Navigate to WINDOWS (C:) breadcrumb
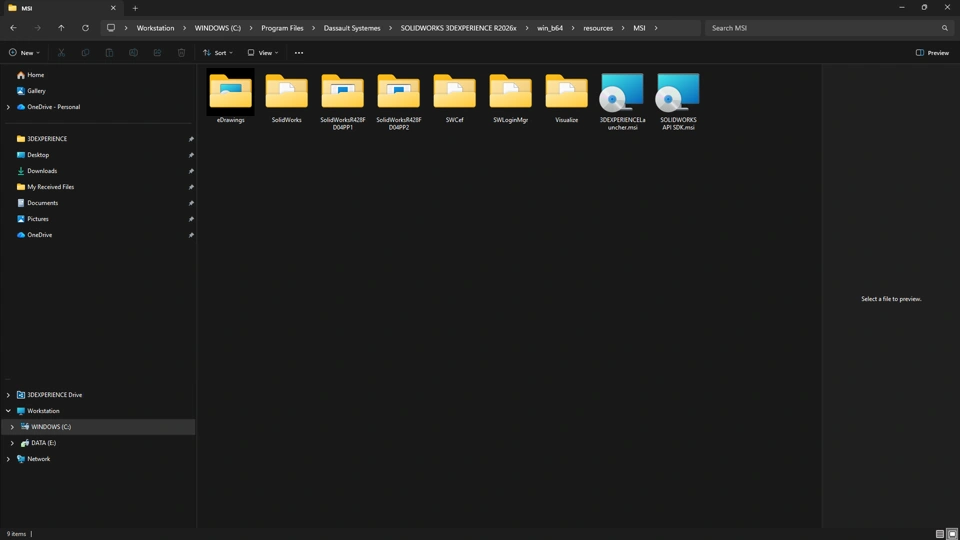This screenshot has width=960, height=540. tap(217, 28)
